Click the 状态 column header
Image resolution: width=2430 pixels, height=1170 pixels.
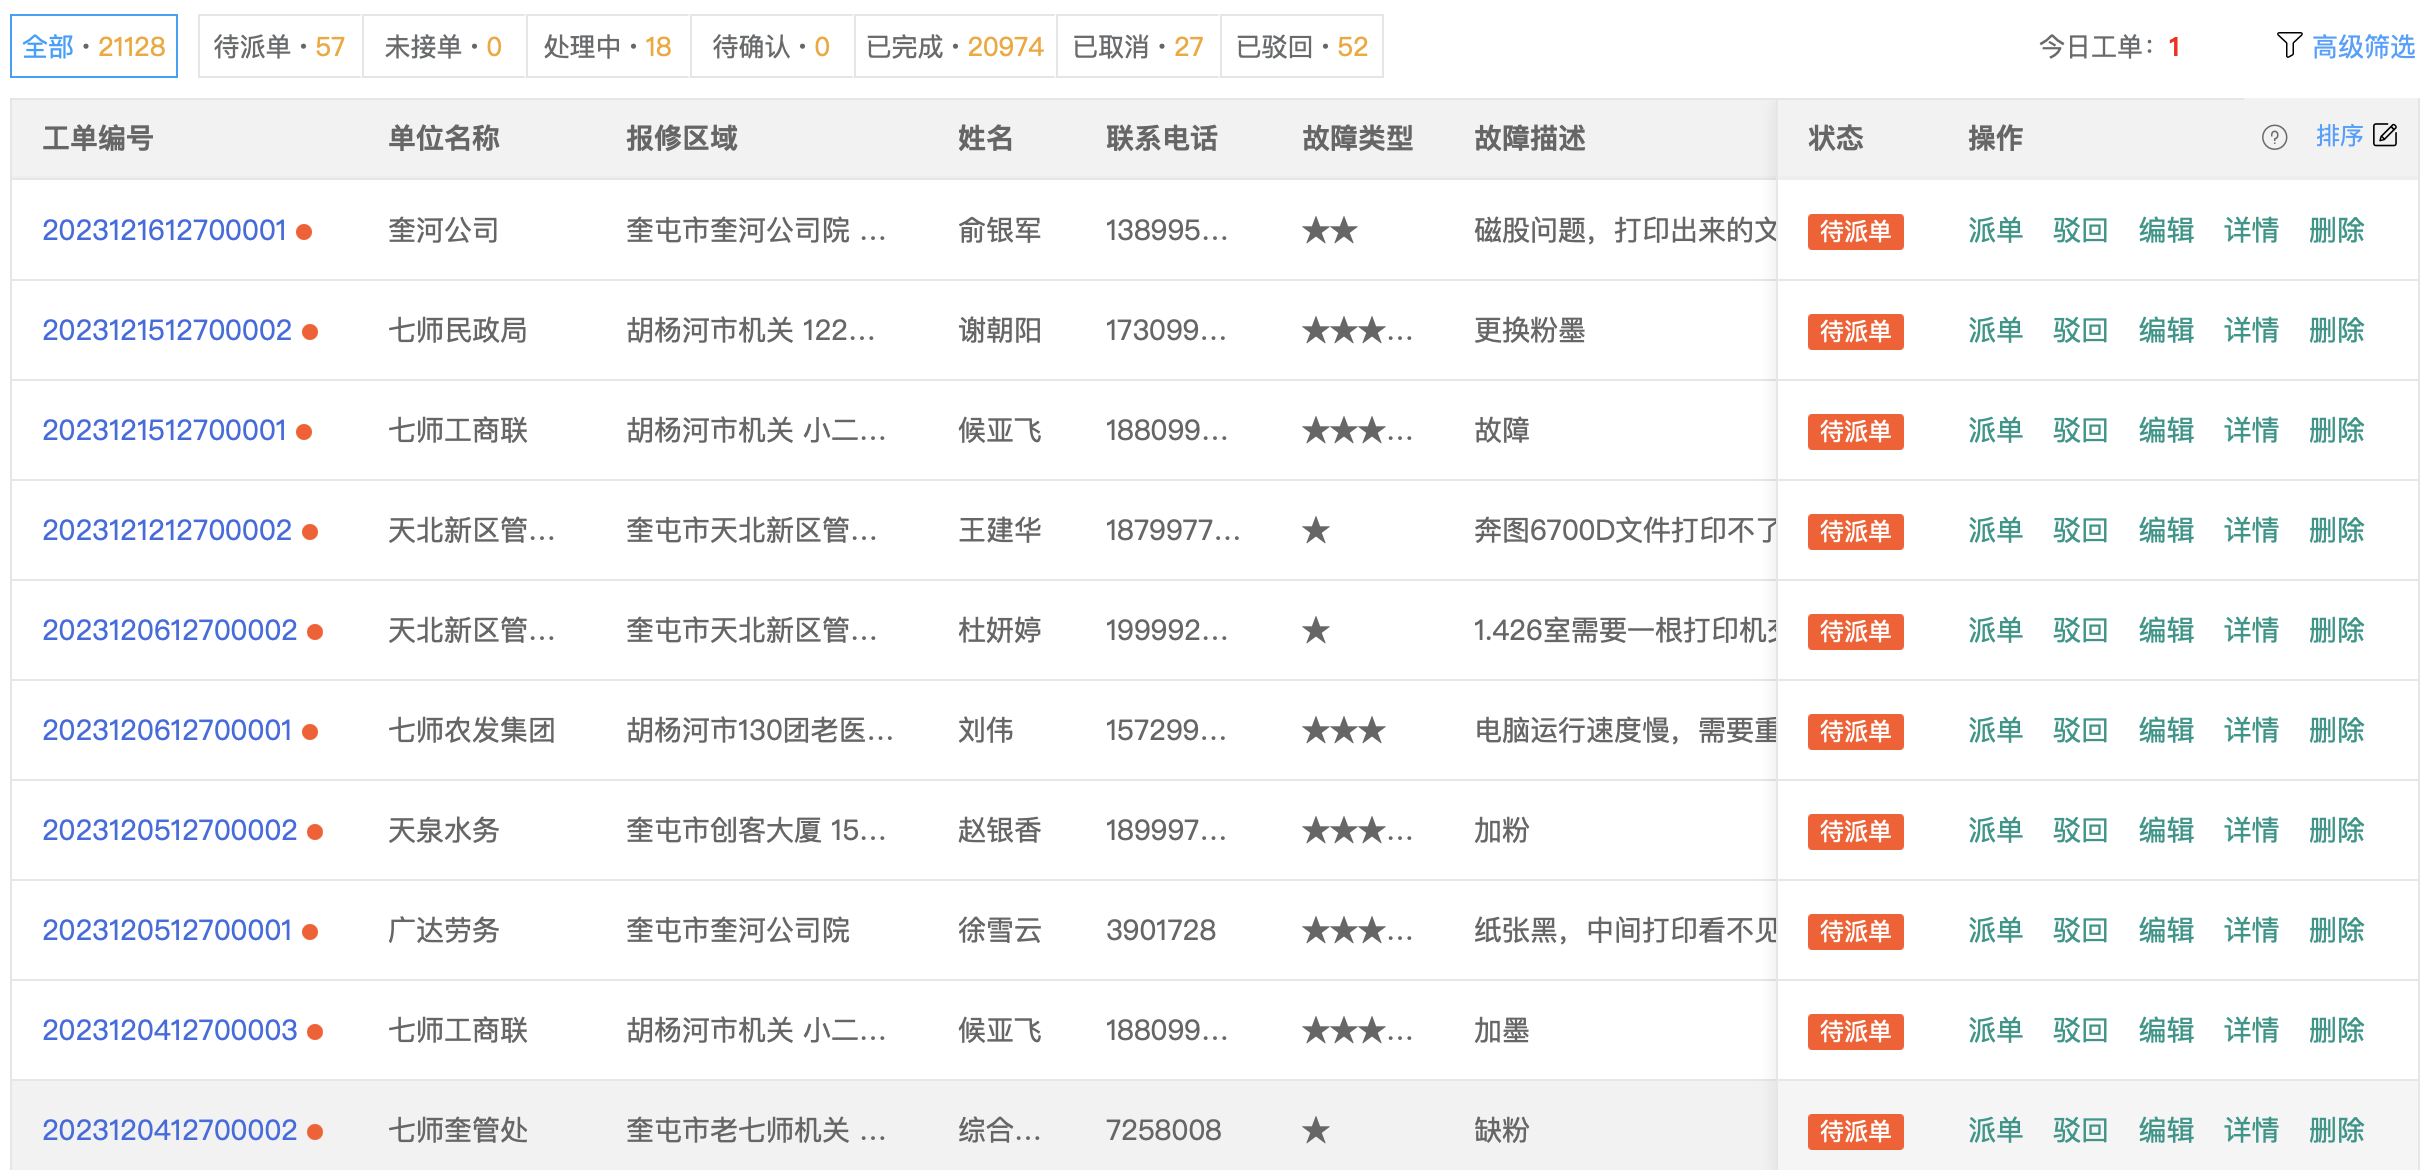[x=1835, y=138]
